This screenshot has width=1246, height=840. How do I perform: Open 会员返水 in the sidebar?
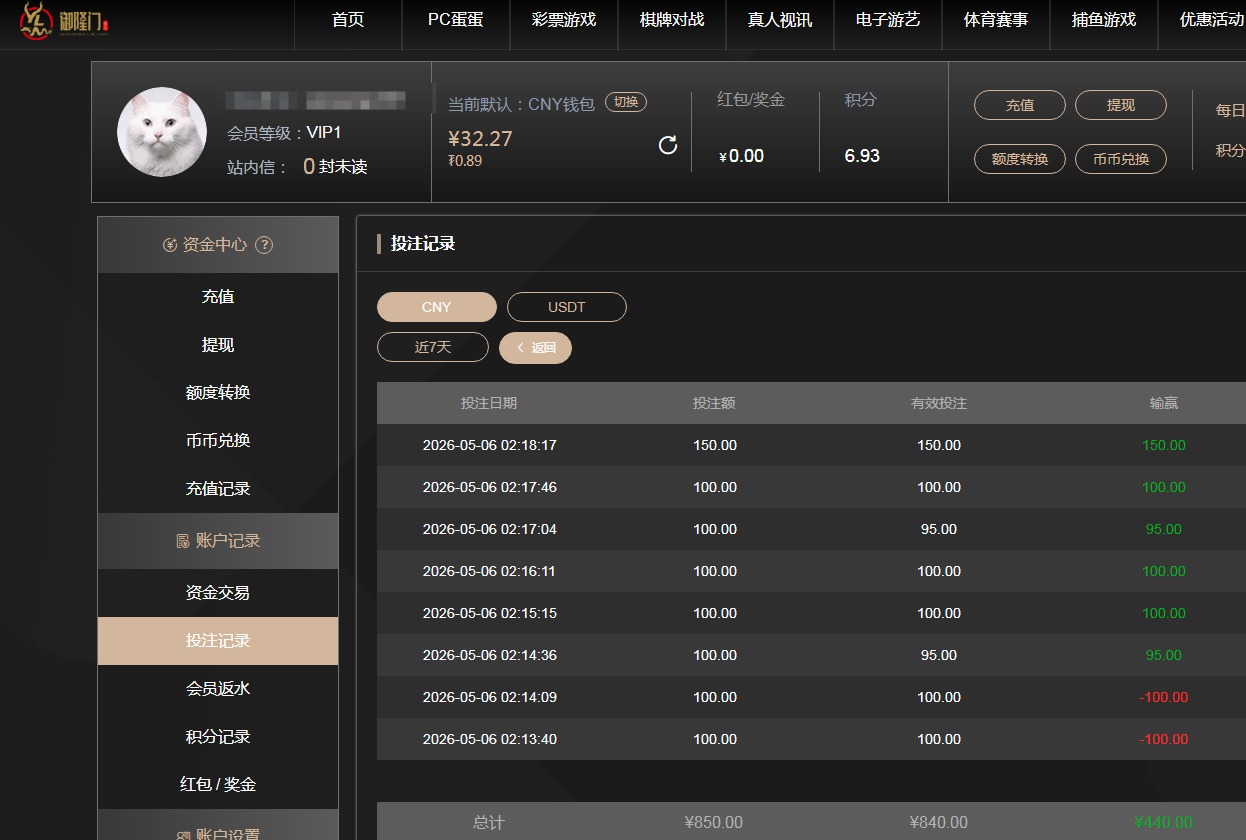point(218,689)
